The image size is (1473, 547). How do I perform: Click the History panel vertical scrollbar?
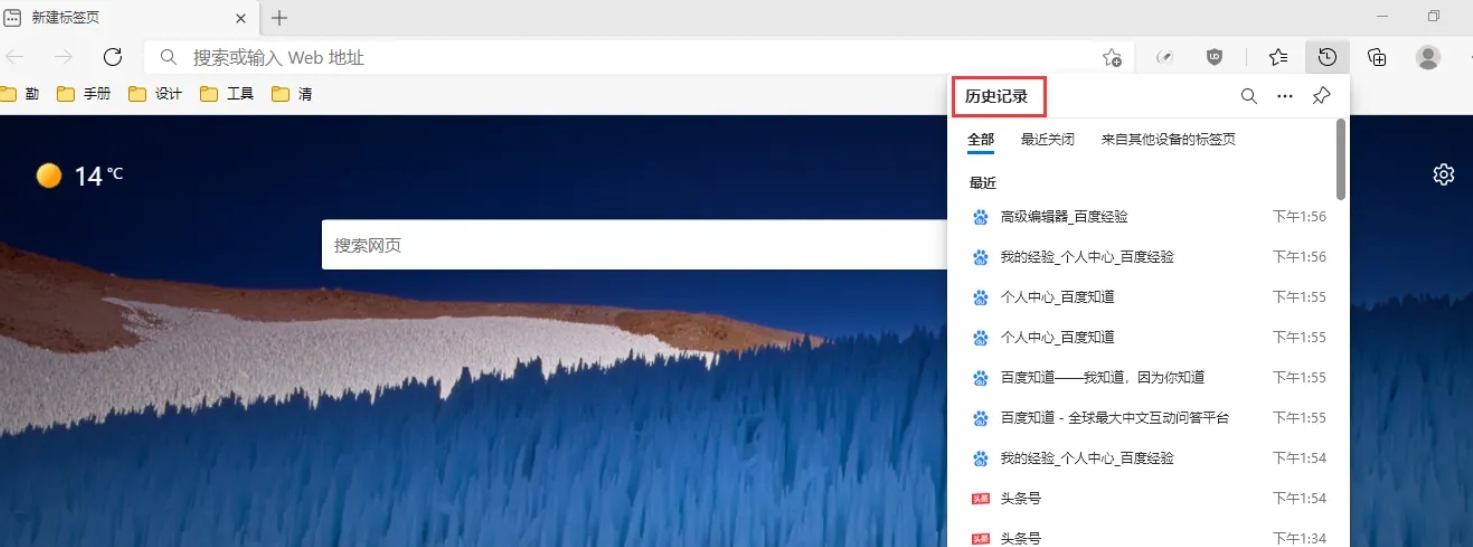tap(1341, 160)
